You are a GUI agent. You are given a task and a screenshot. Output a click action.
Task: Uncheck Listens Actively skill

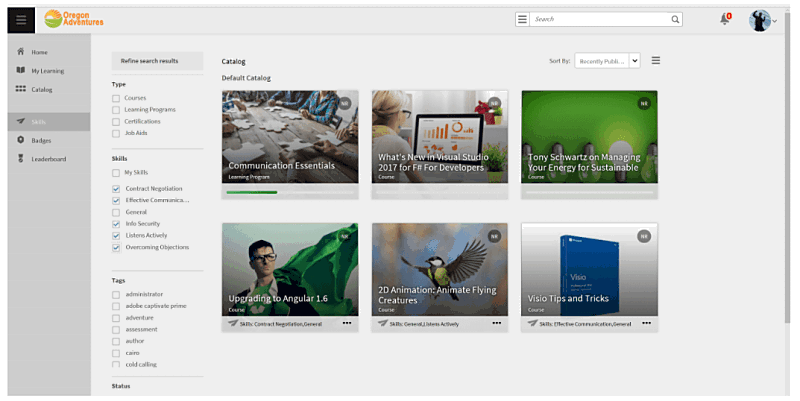coord(116,236)
